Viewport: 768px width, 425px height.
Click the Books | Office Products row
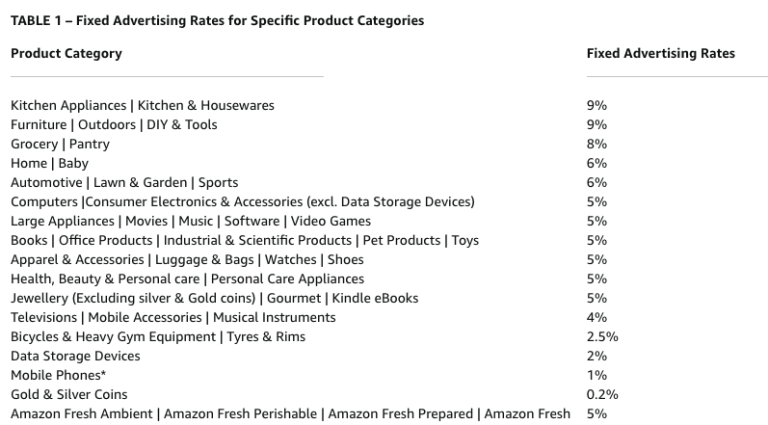pos(244,241)
